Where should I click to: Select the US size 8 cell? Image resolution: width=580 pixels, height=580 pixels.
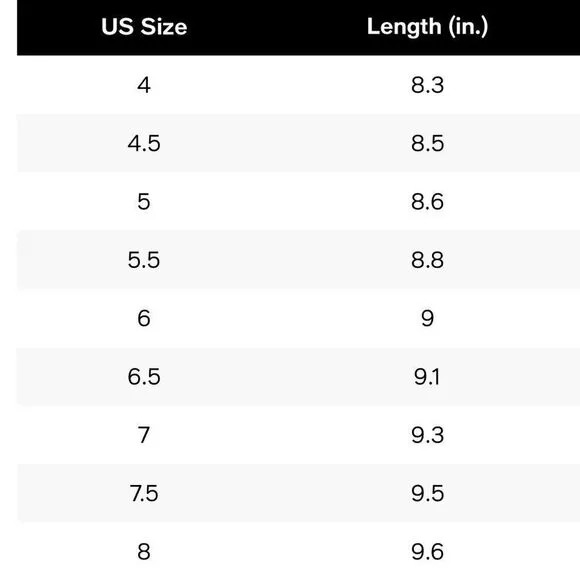click(144, 552)
